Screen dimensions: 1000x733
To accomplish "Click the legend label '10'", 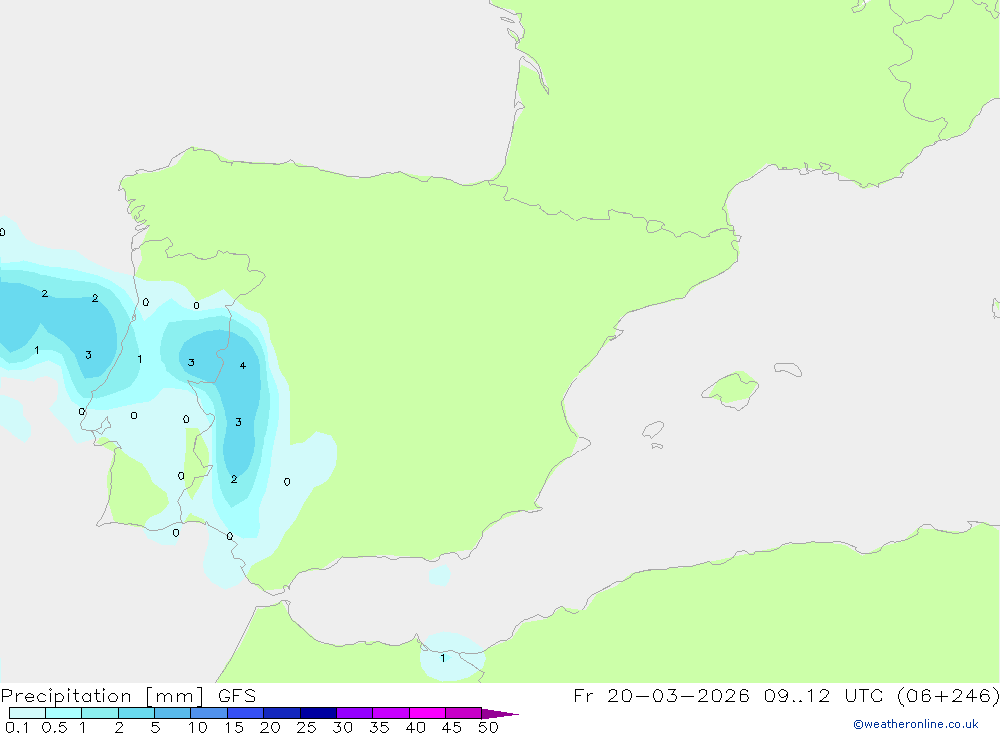I will click(x=198, y=727).
